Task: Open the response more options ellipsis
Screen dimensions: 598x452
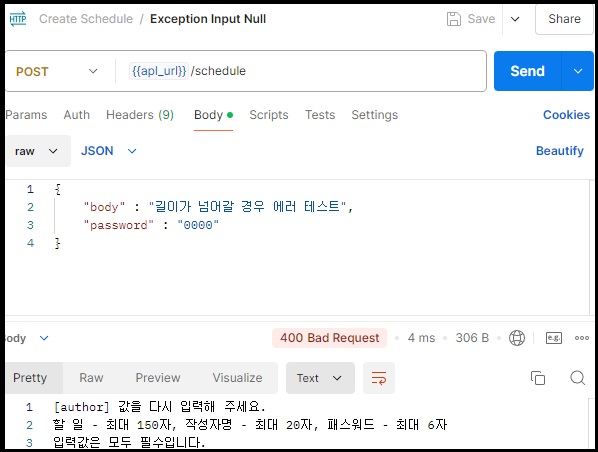Action: tap(582, 338)
